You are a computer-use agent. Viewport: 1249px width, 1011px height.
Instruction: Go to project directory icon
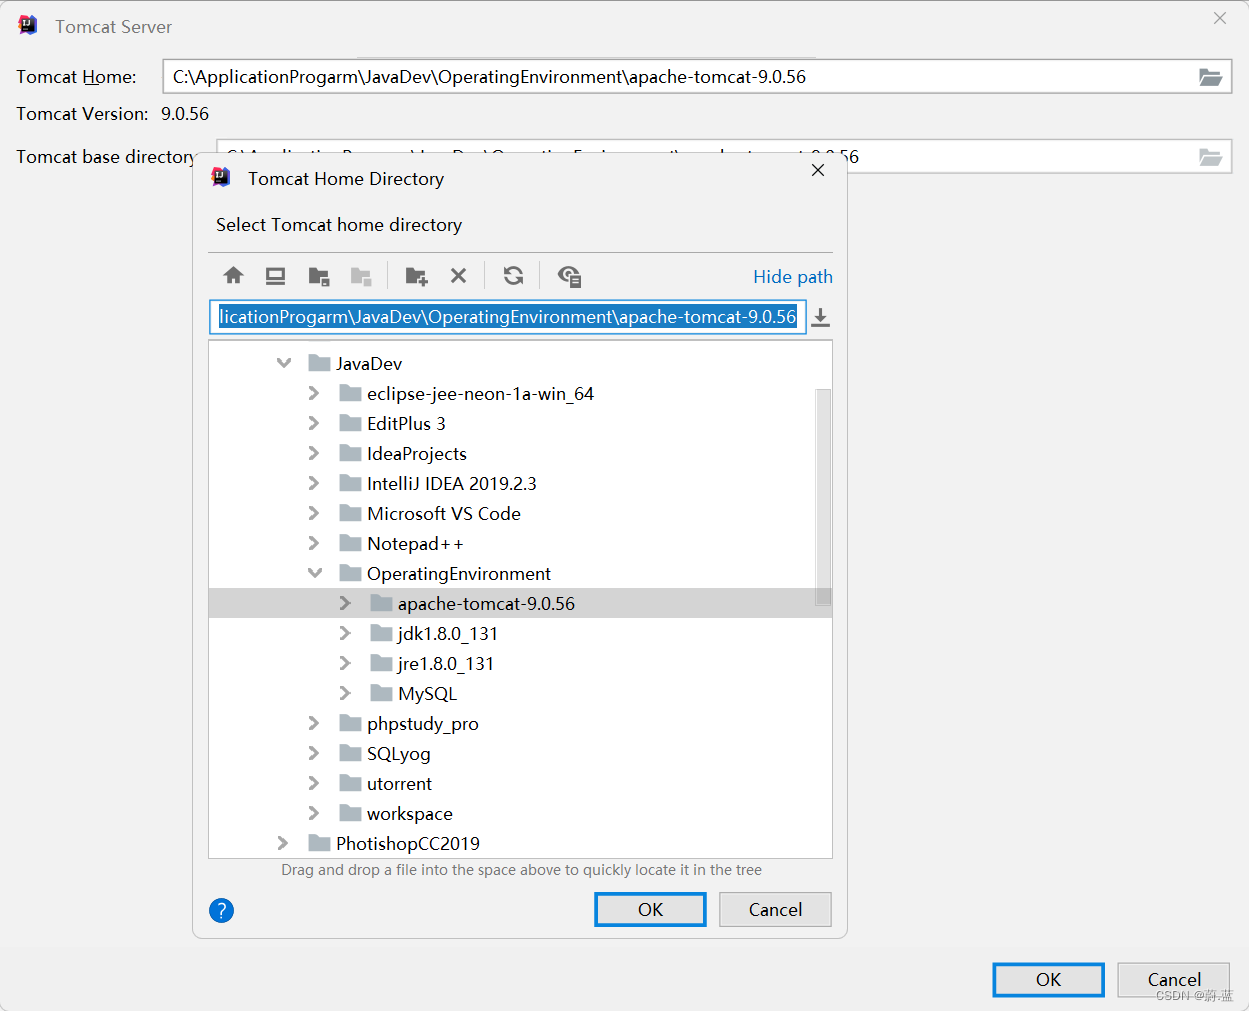coord(319,276)
